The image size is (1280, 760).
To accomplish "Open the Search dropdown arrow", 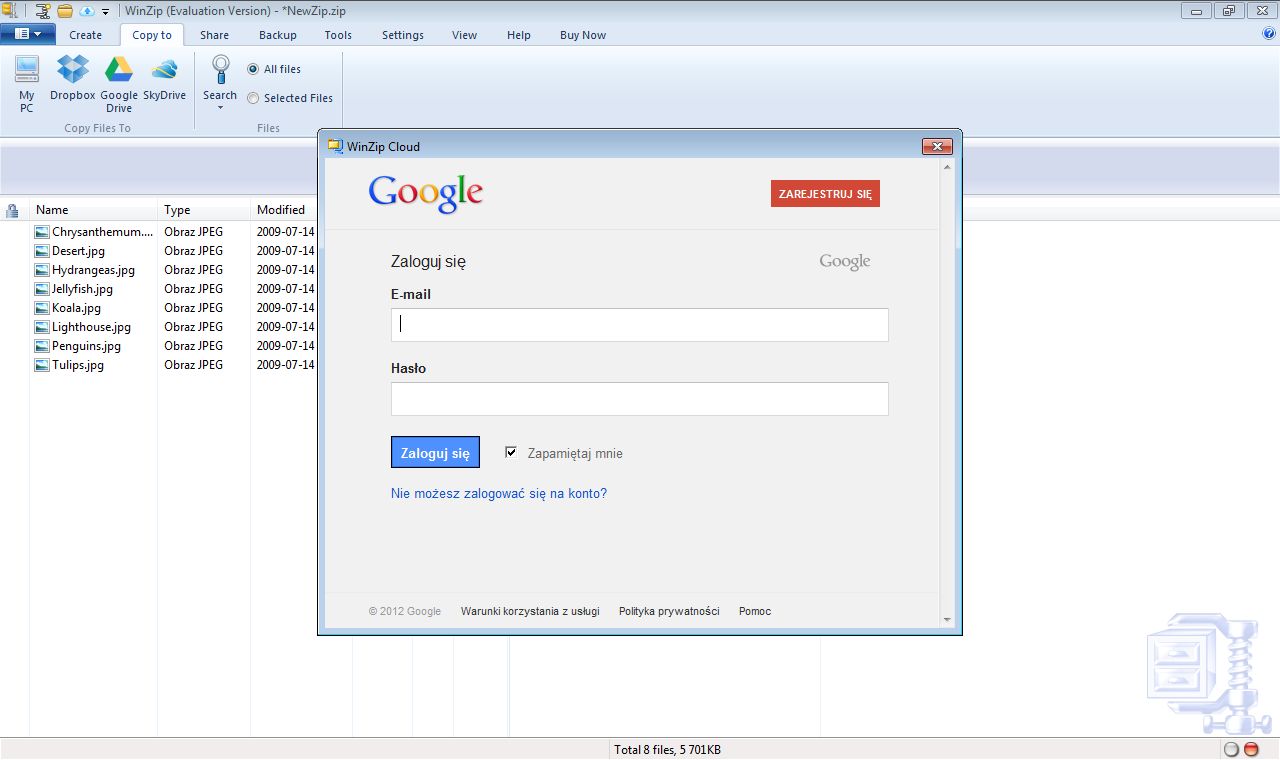I will pos(220,107).
